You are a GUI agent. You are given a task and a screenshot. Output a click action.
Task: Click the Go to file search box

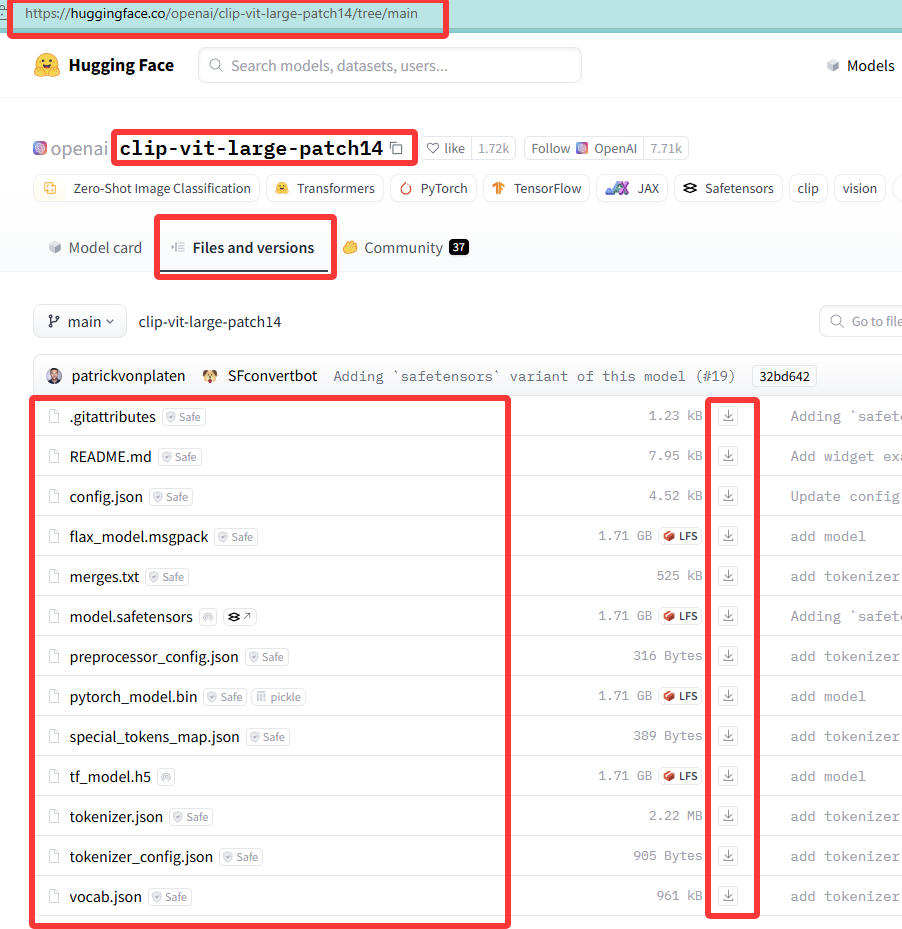tap(861, 321)
